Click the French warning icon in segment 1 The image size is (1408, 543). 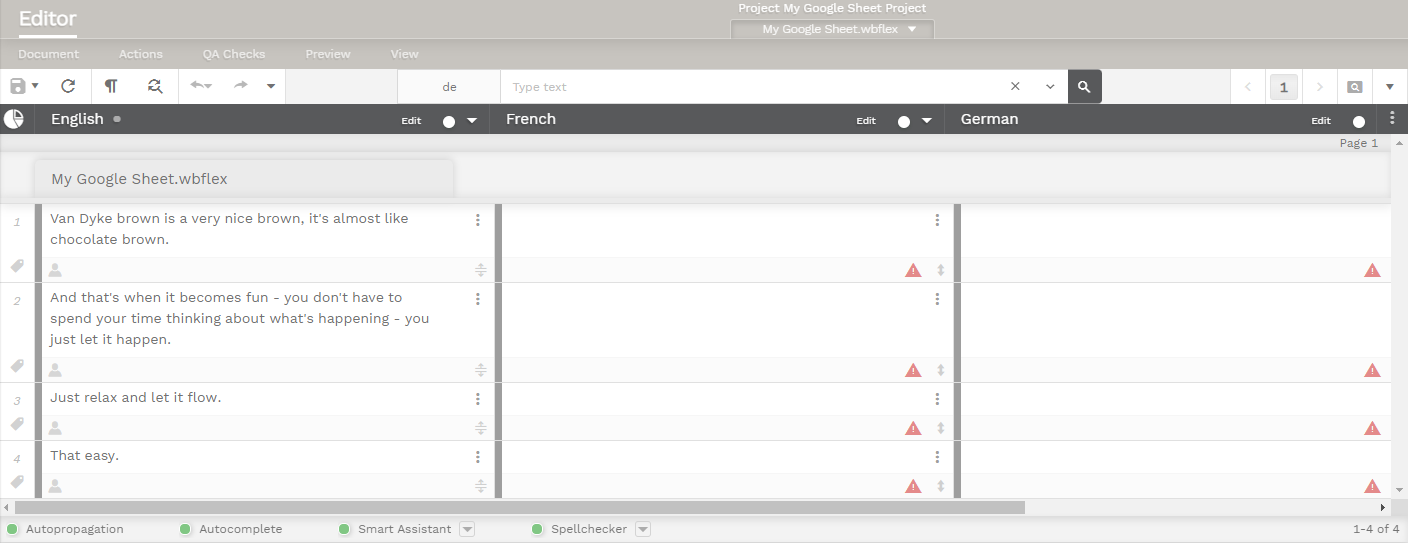click(x=913, y=270)
